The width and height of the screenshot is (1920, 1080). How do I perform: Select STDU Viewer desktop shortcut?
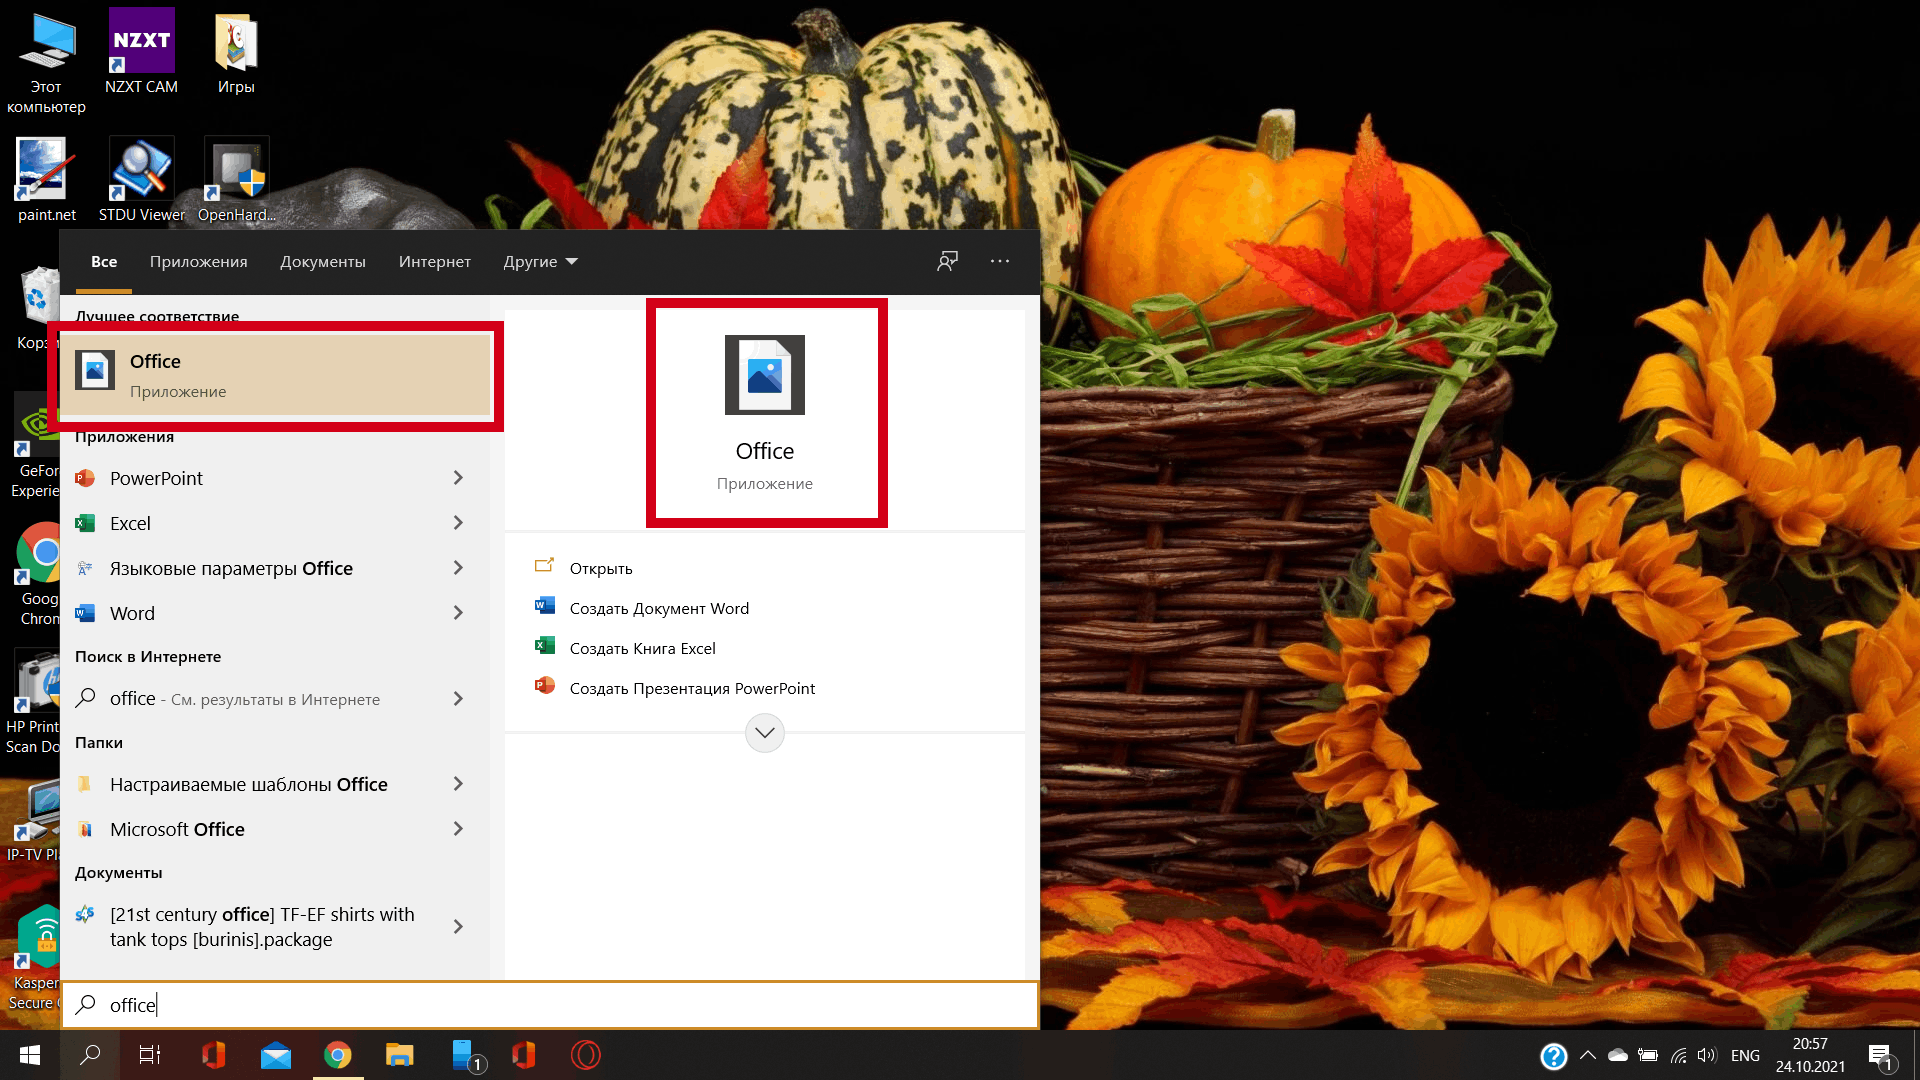click(x=141, y=180)
